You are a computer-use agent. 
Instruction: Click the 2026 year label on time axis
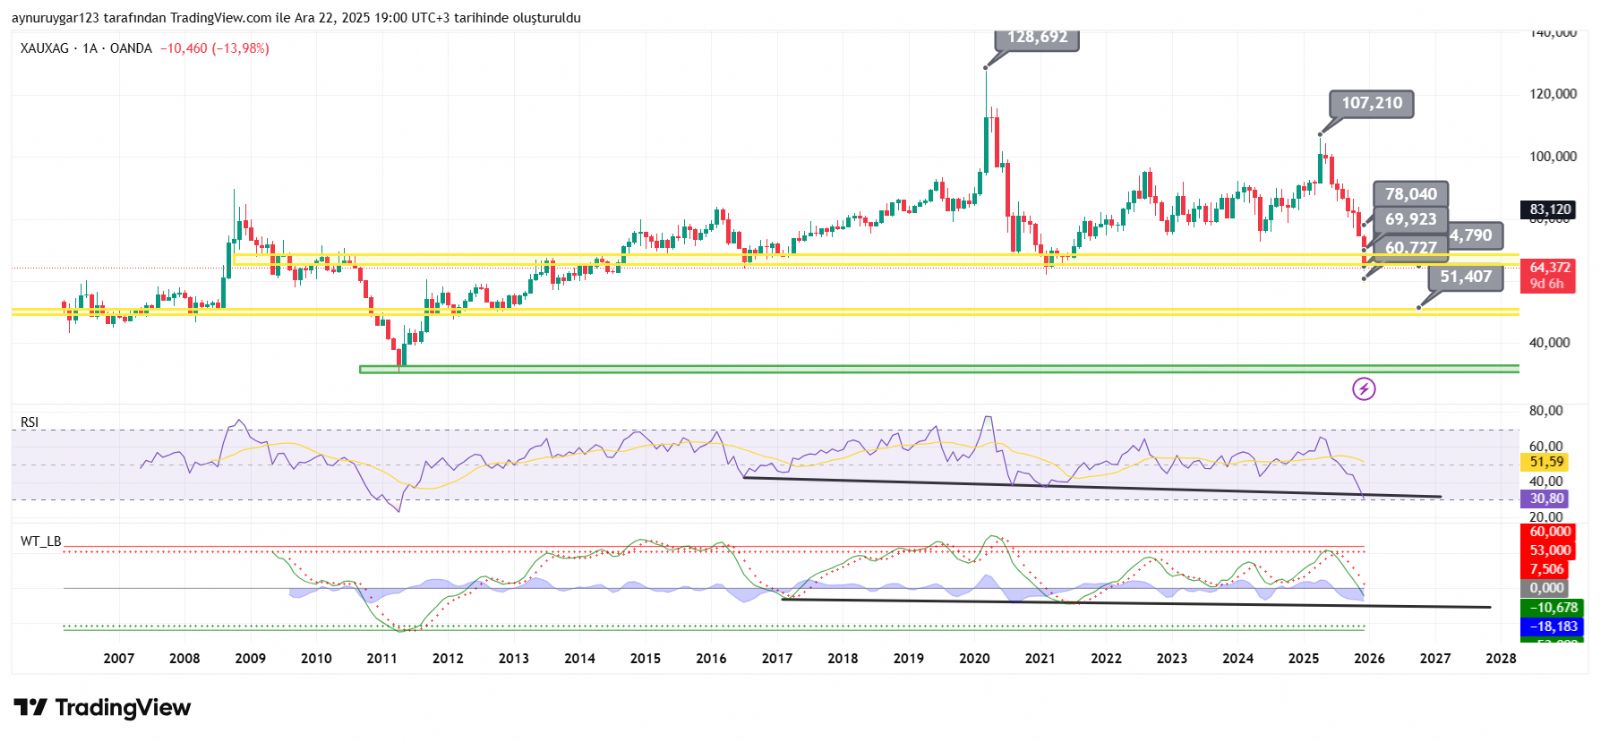tap(1369, 658)
